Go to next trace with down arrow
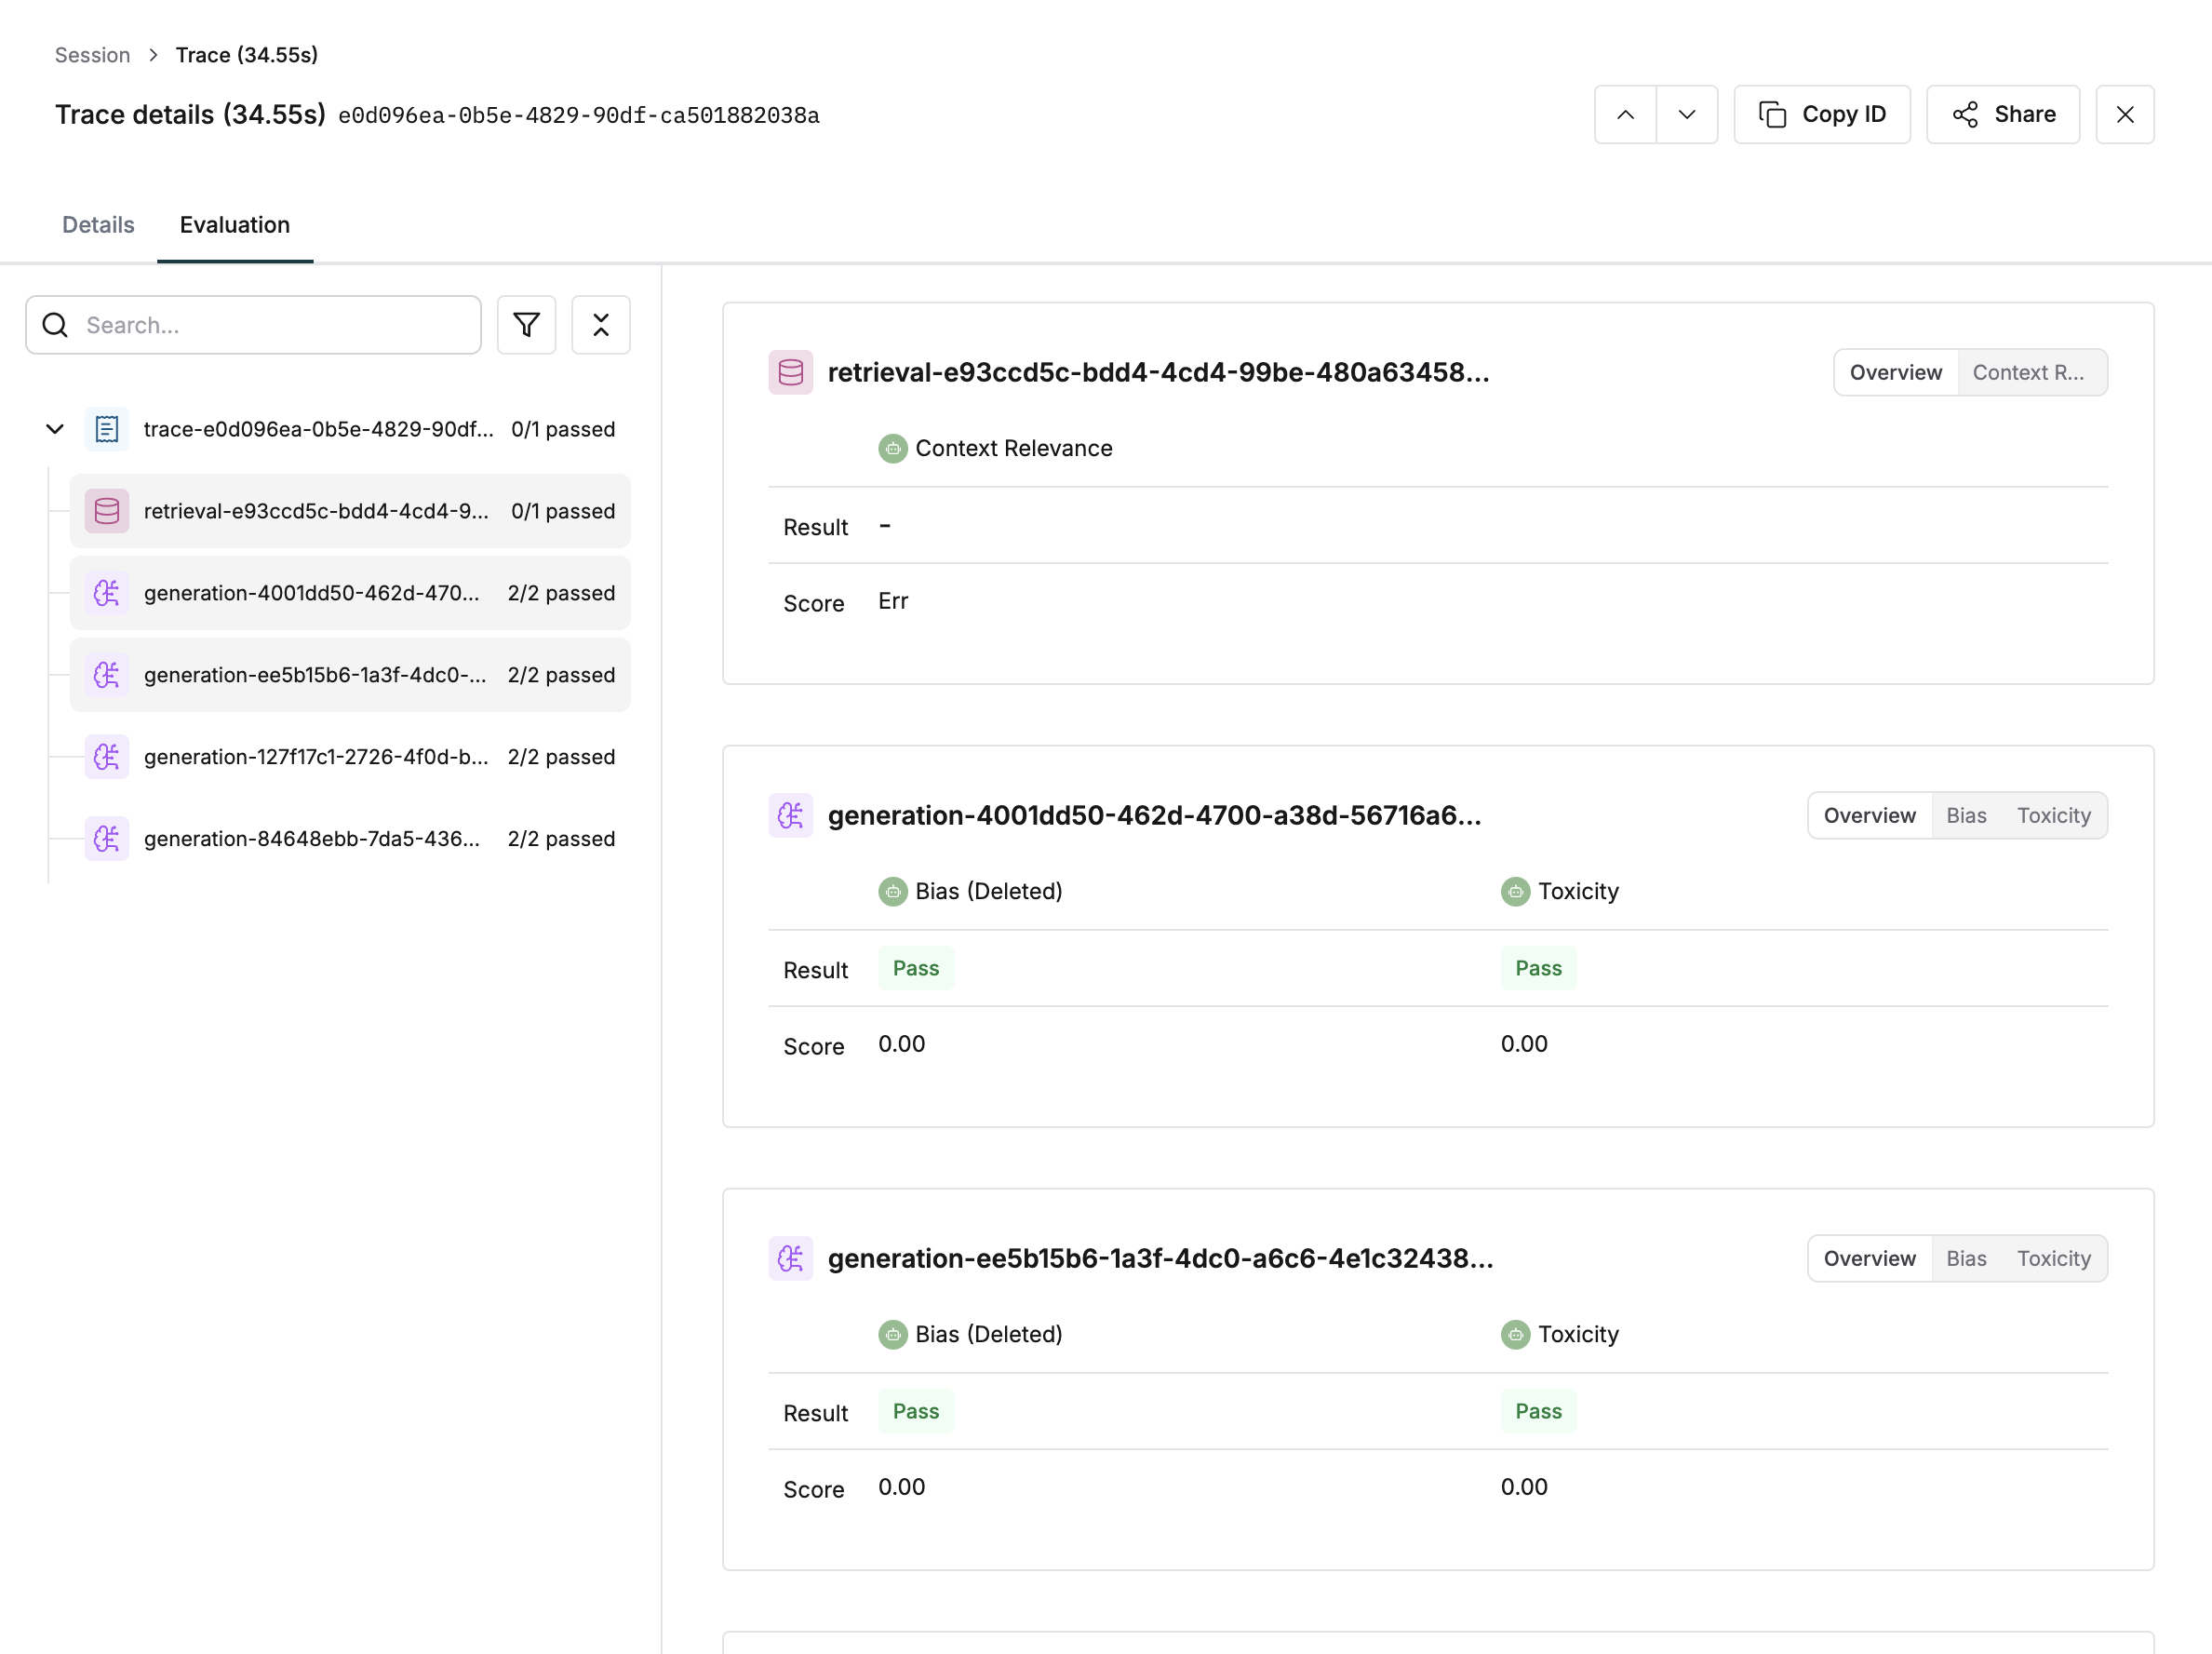 (1687, 115)
